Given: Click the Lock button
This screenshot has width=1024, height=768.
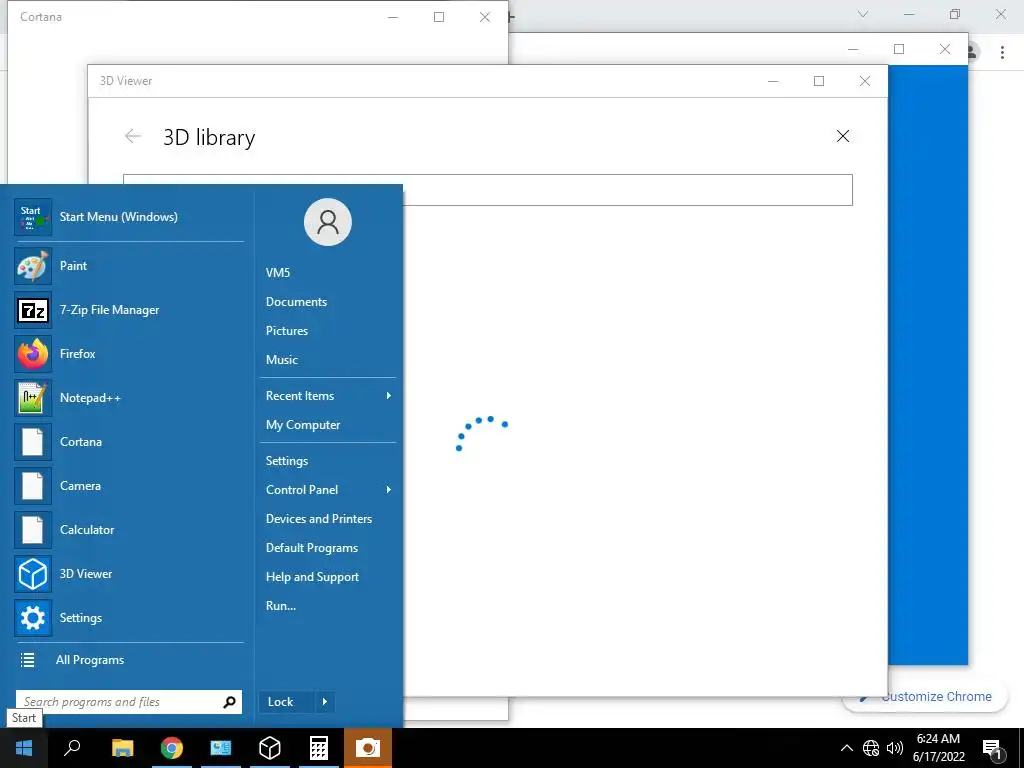Looking at the screenshot, I should pyautogui.click(x=287, y=702).
